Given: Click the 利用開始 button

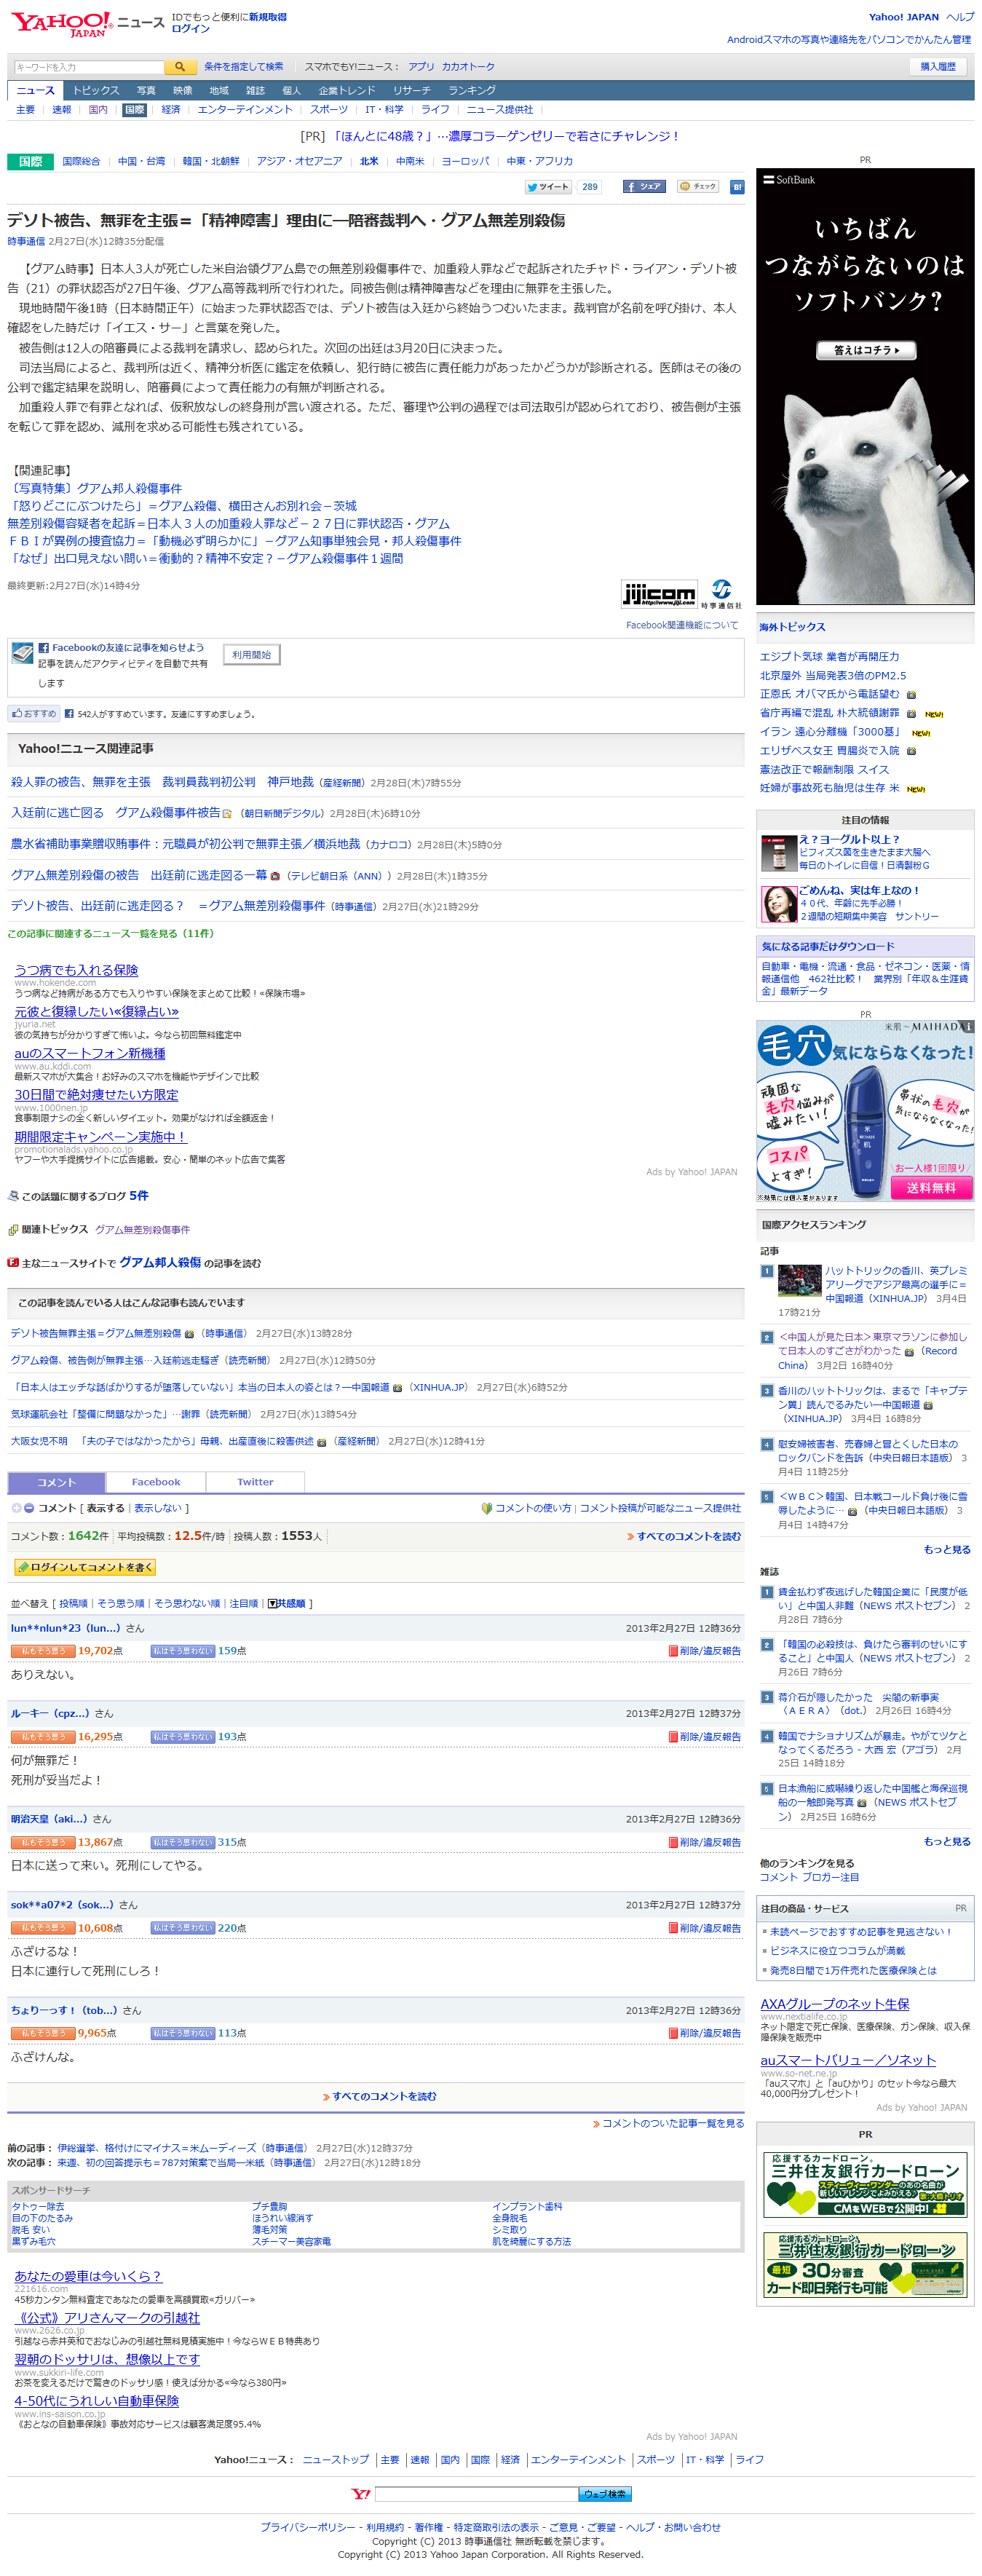Looking at the screenshot, I should pos(251,655).
